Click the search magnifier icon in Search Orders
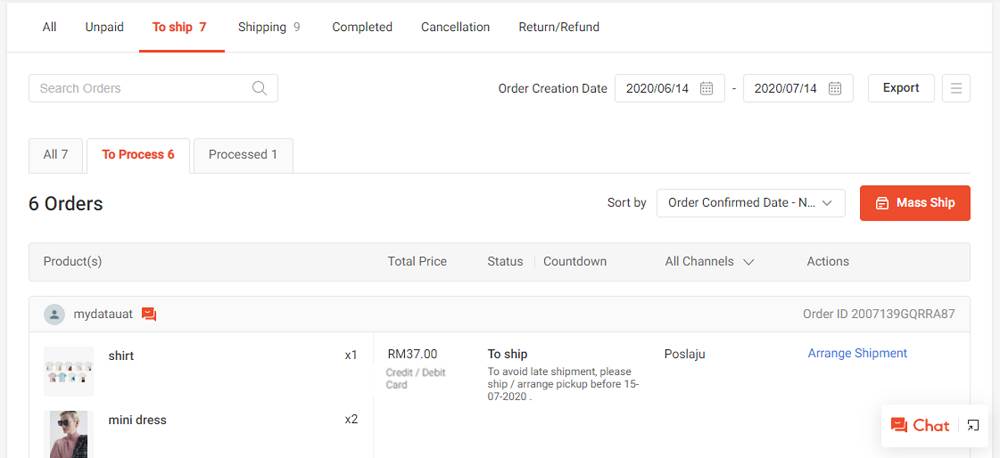1000x458 pixels. pyautogui.click(x=259, y=88)
